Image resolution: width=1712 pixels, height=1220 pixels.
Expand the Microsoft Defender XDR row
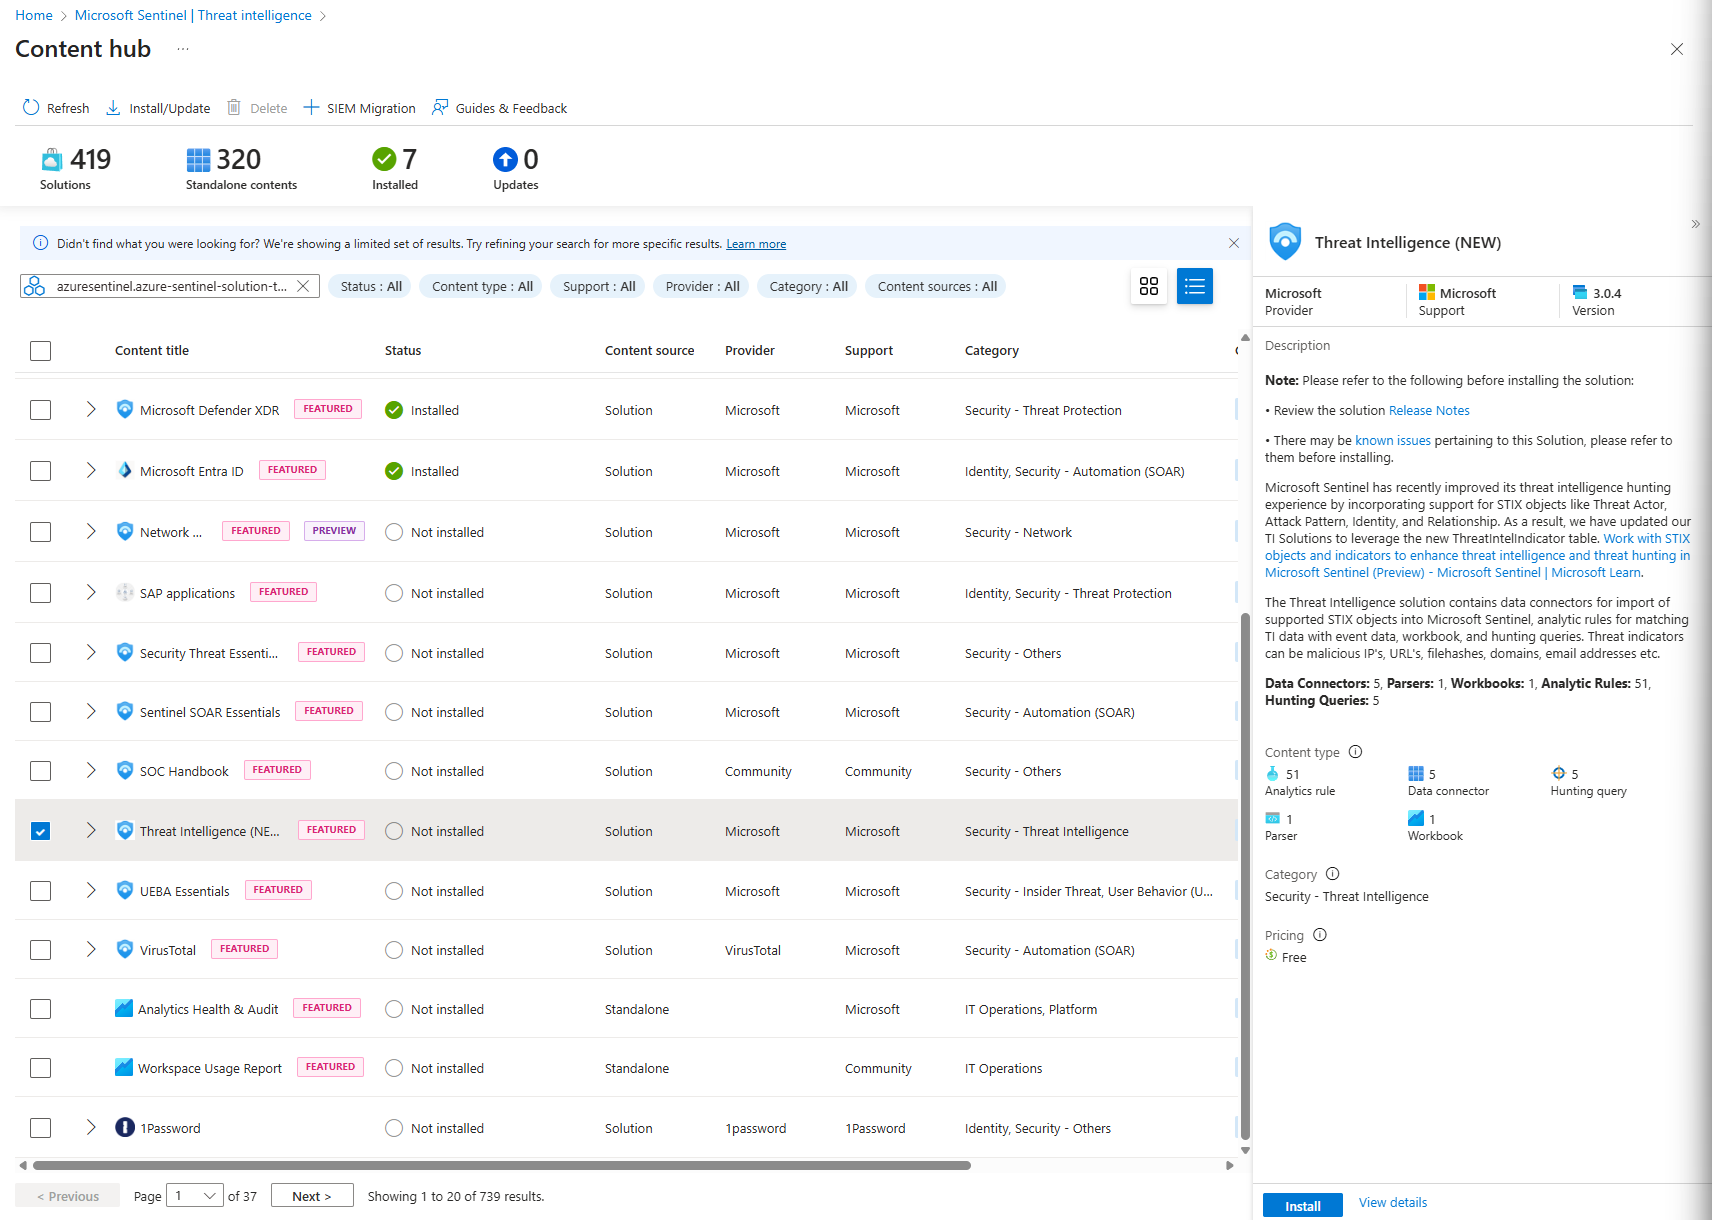[x=91, y=409]
